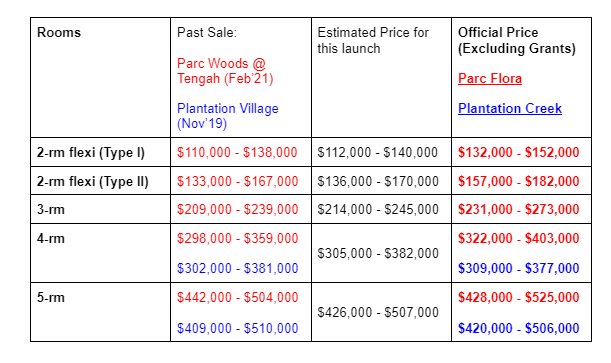The width and height of the screenshot is (611, 363).
Task: Click the $110,000 - $138,000 past sale cell
Action: 237,152
